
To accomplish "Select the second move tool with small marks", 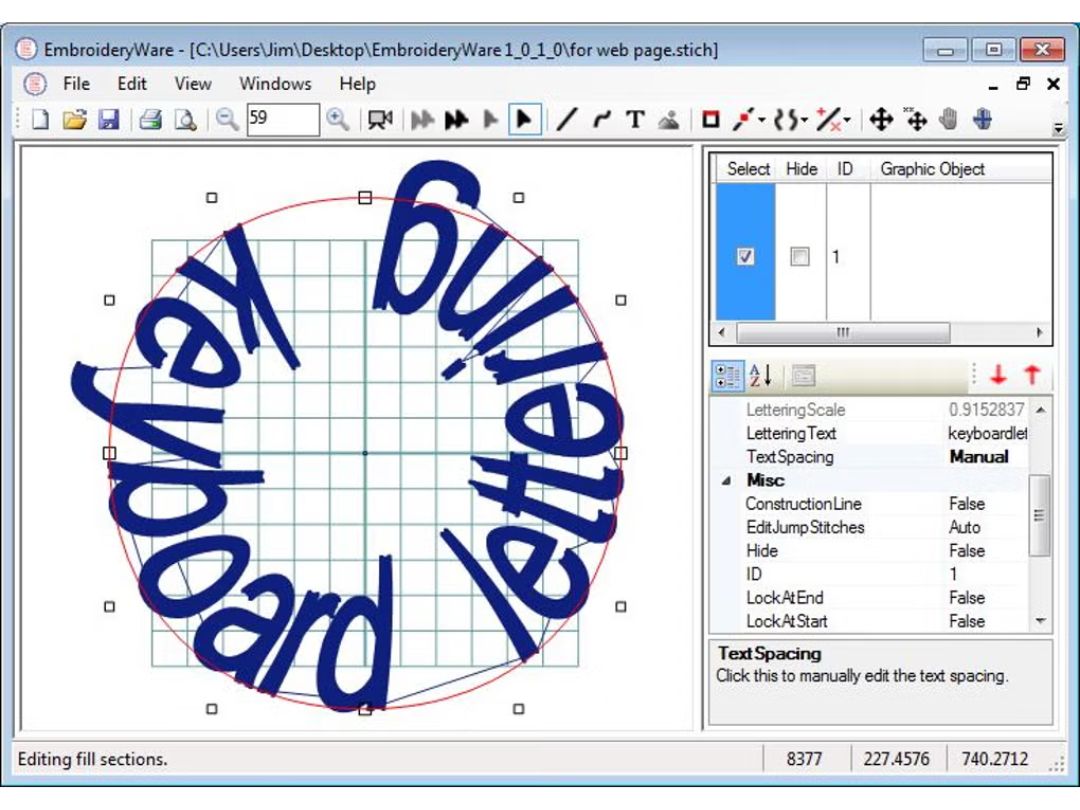I will 915,120.
